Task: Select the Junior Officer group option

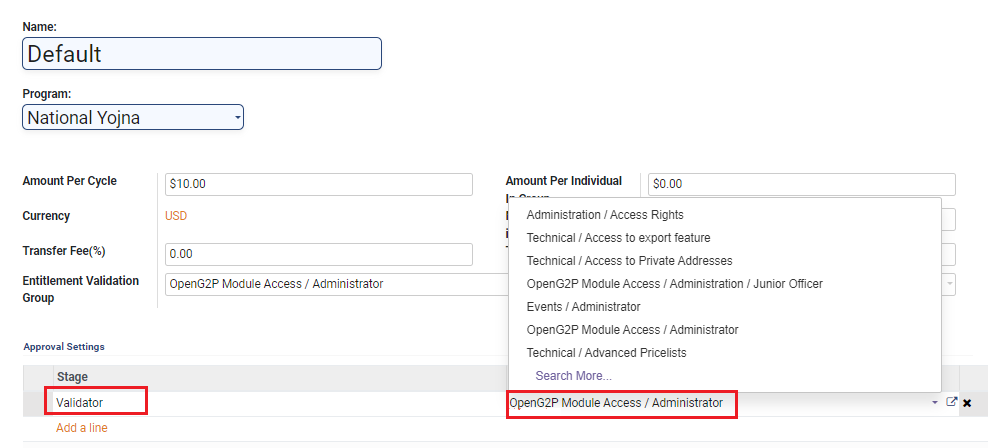Action: pos(674,284)
